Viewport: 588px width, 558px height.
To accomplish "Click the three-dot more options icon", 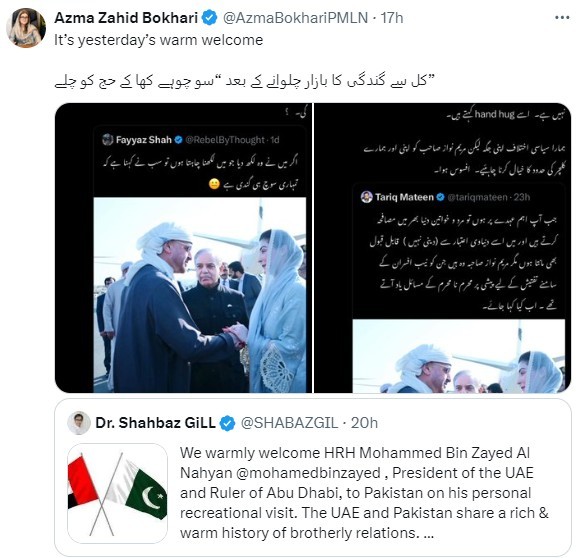I will (562, 18).
